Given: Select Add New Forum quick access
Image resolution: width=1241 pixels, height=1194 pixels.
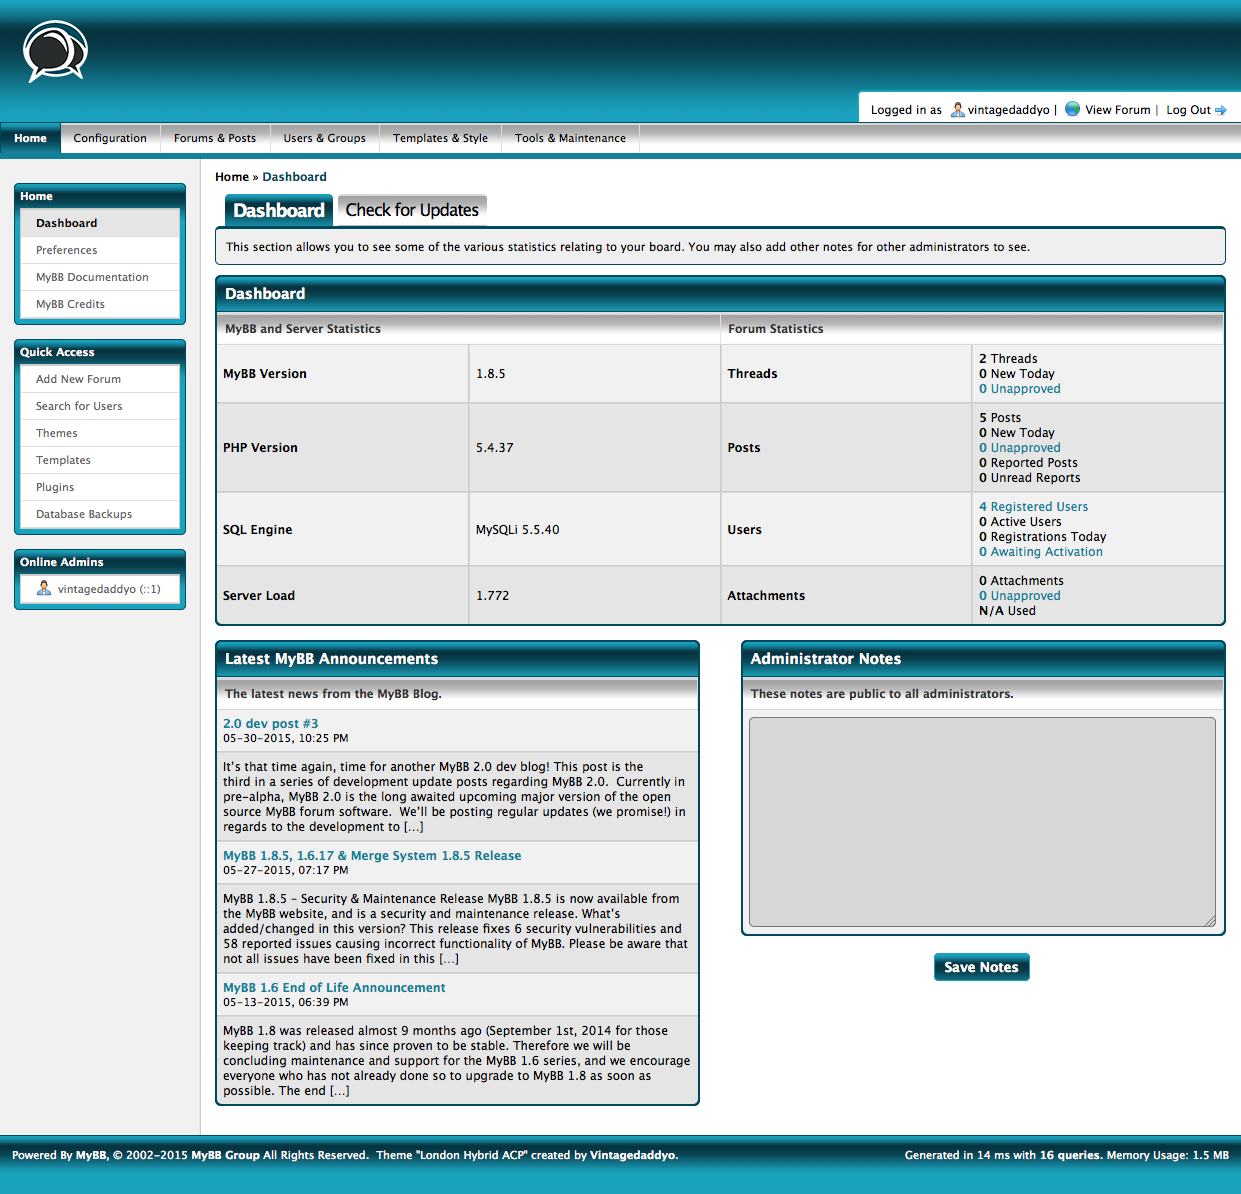Looking at the screenshot, I should tap(78, 380).
